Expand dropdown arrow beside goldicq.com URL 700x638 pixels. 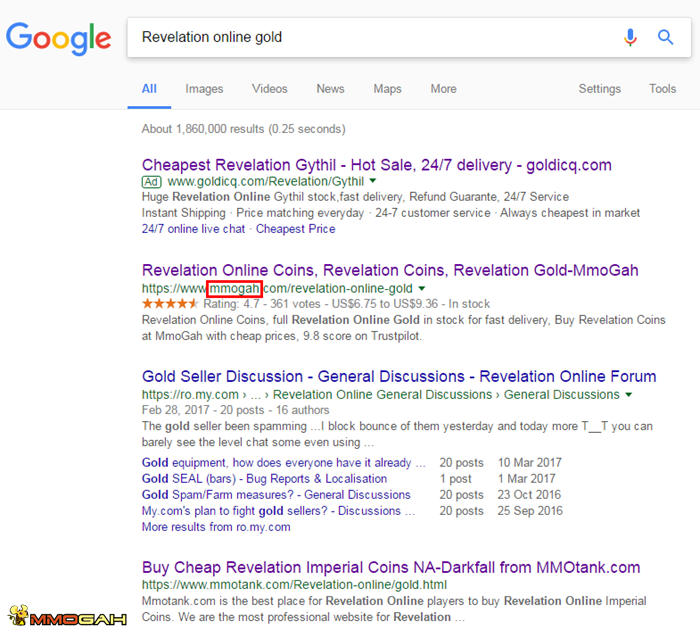tap(373, 181)
